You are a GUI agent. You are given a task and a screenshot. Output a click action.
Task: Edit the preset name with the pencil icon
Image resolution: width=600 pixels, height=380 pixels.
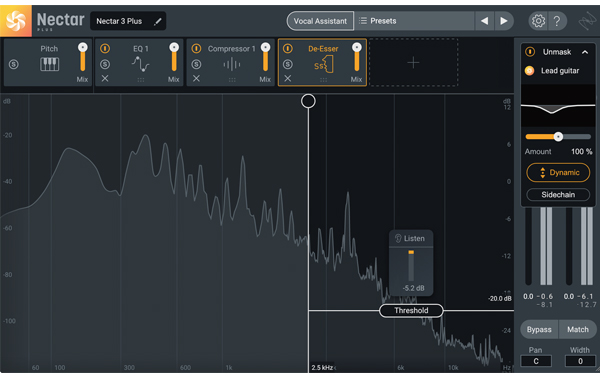pos(157,21)
